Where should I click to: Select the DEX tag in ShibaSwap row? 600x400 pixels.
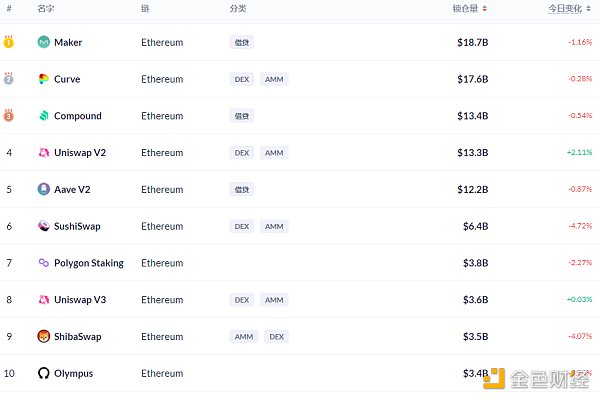click(277, 336)
